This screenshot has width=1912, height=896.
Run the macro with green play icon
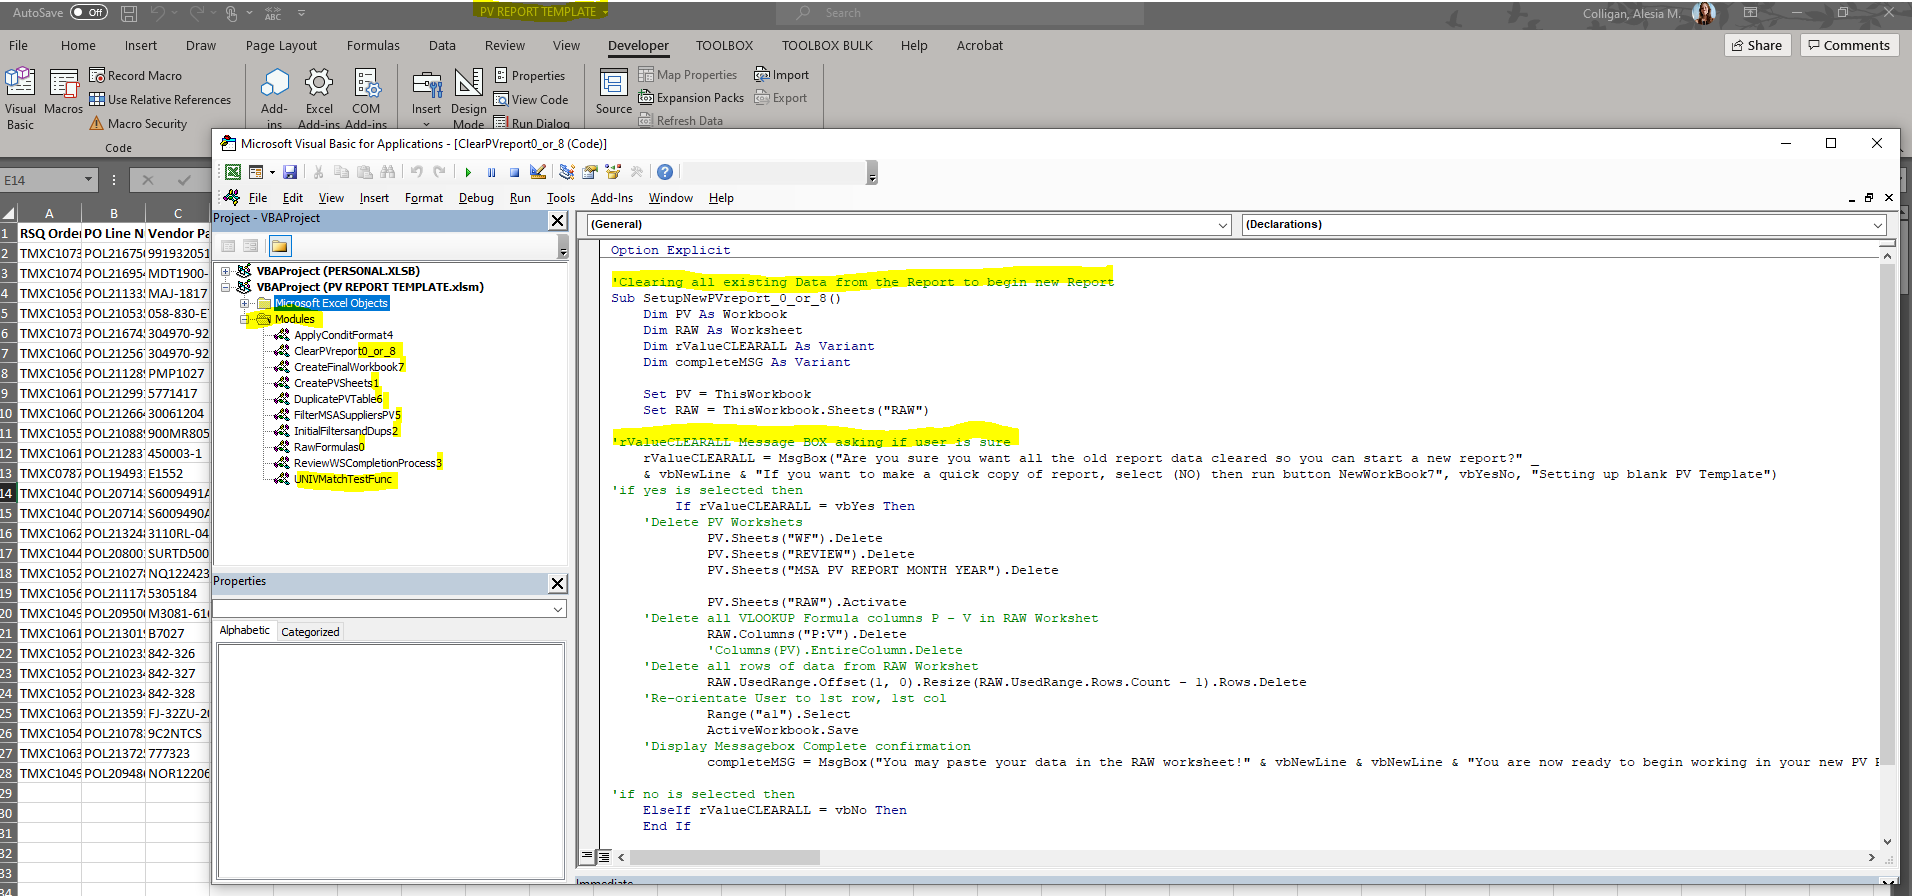[468, 172]
